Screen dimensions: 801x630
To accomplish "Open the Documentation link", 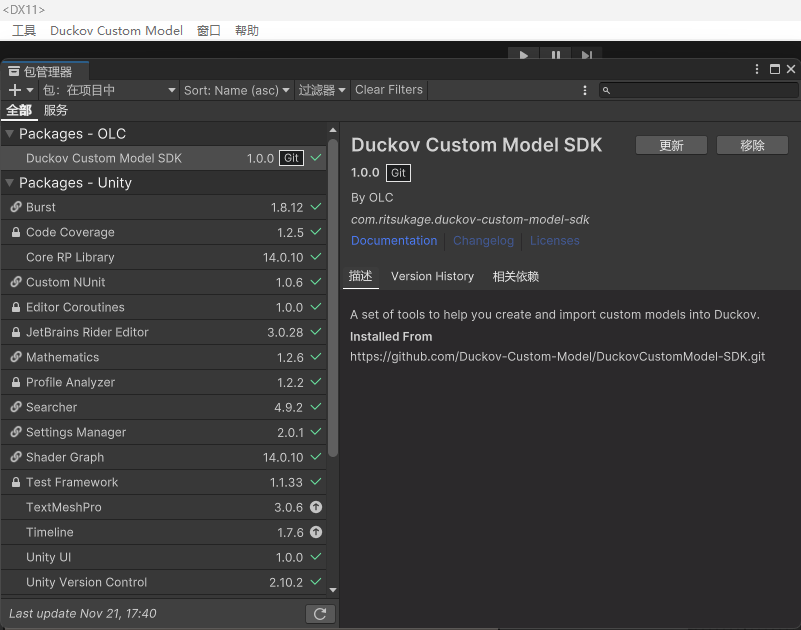I will pyautogui.click(x=394, y=241).
